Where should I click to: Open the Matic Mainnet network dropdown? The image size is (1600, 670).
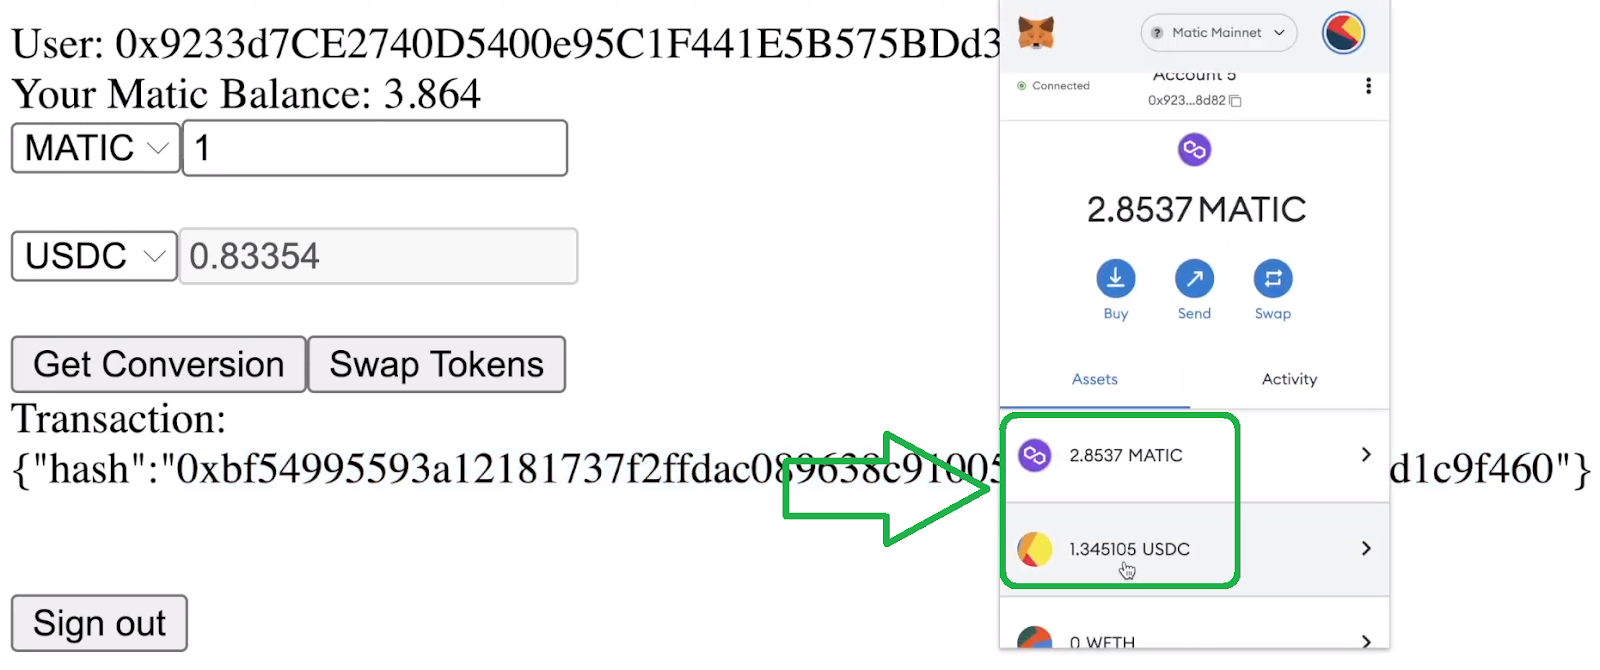(1218, 33)
